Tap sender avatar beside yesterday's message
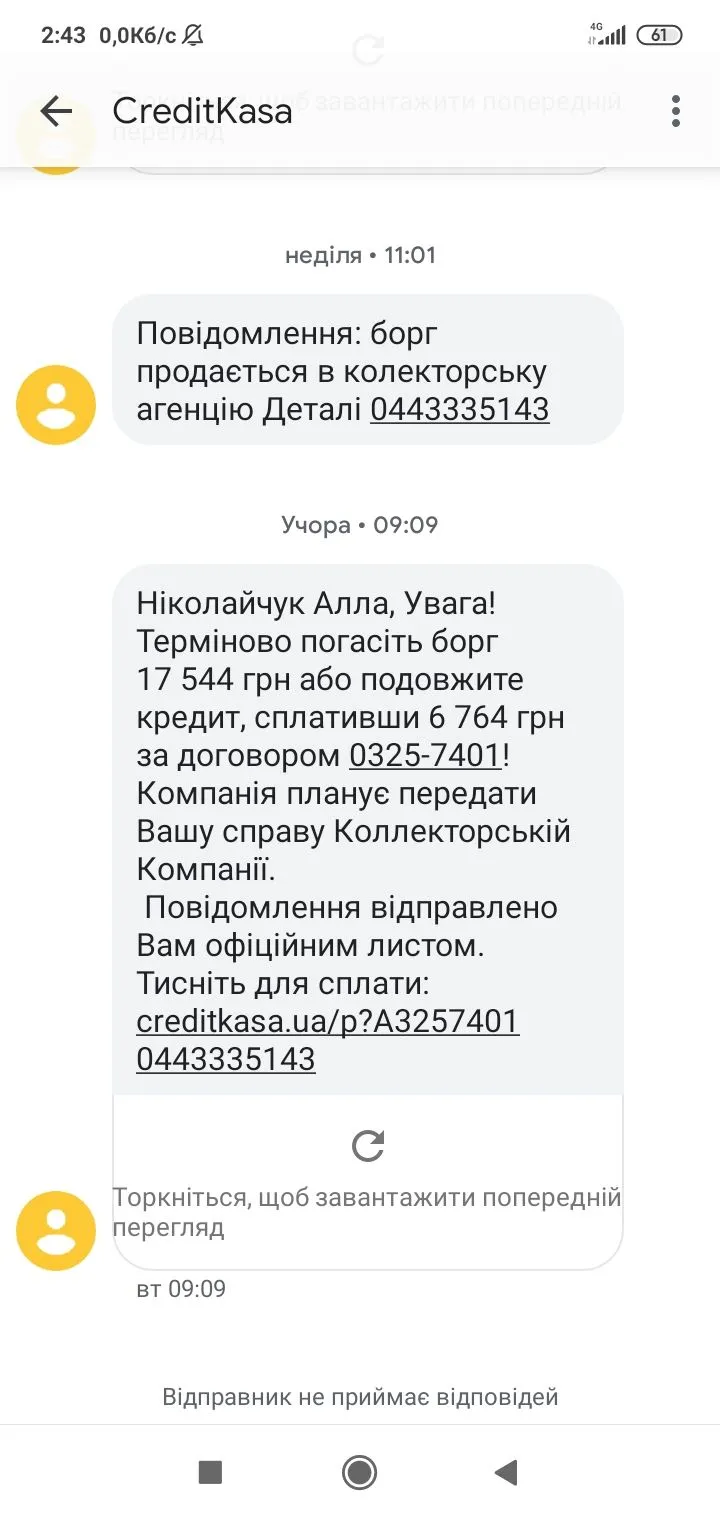 (x=56, y=1230)
